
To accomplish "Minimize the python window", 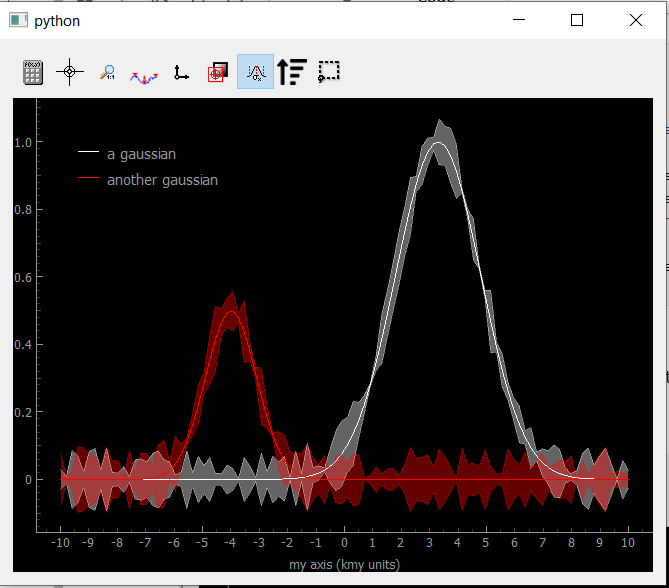I will 519,20.
